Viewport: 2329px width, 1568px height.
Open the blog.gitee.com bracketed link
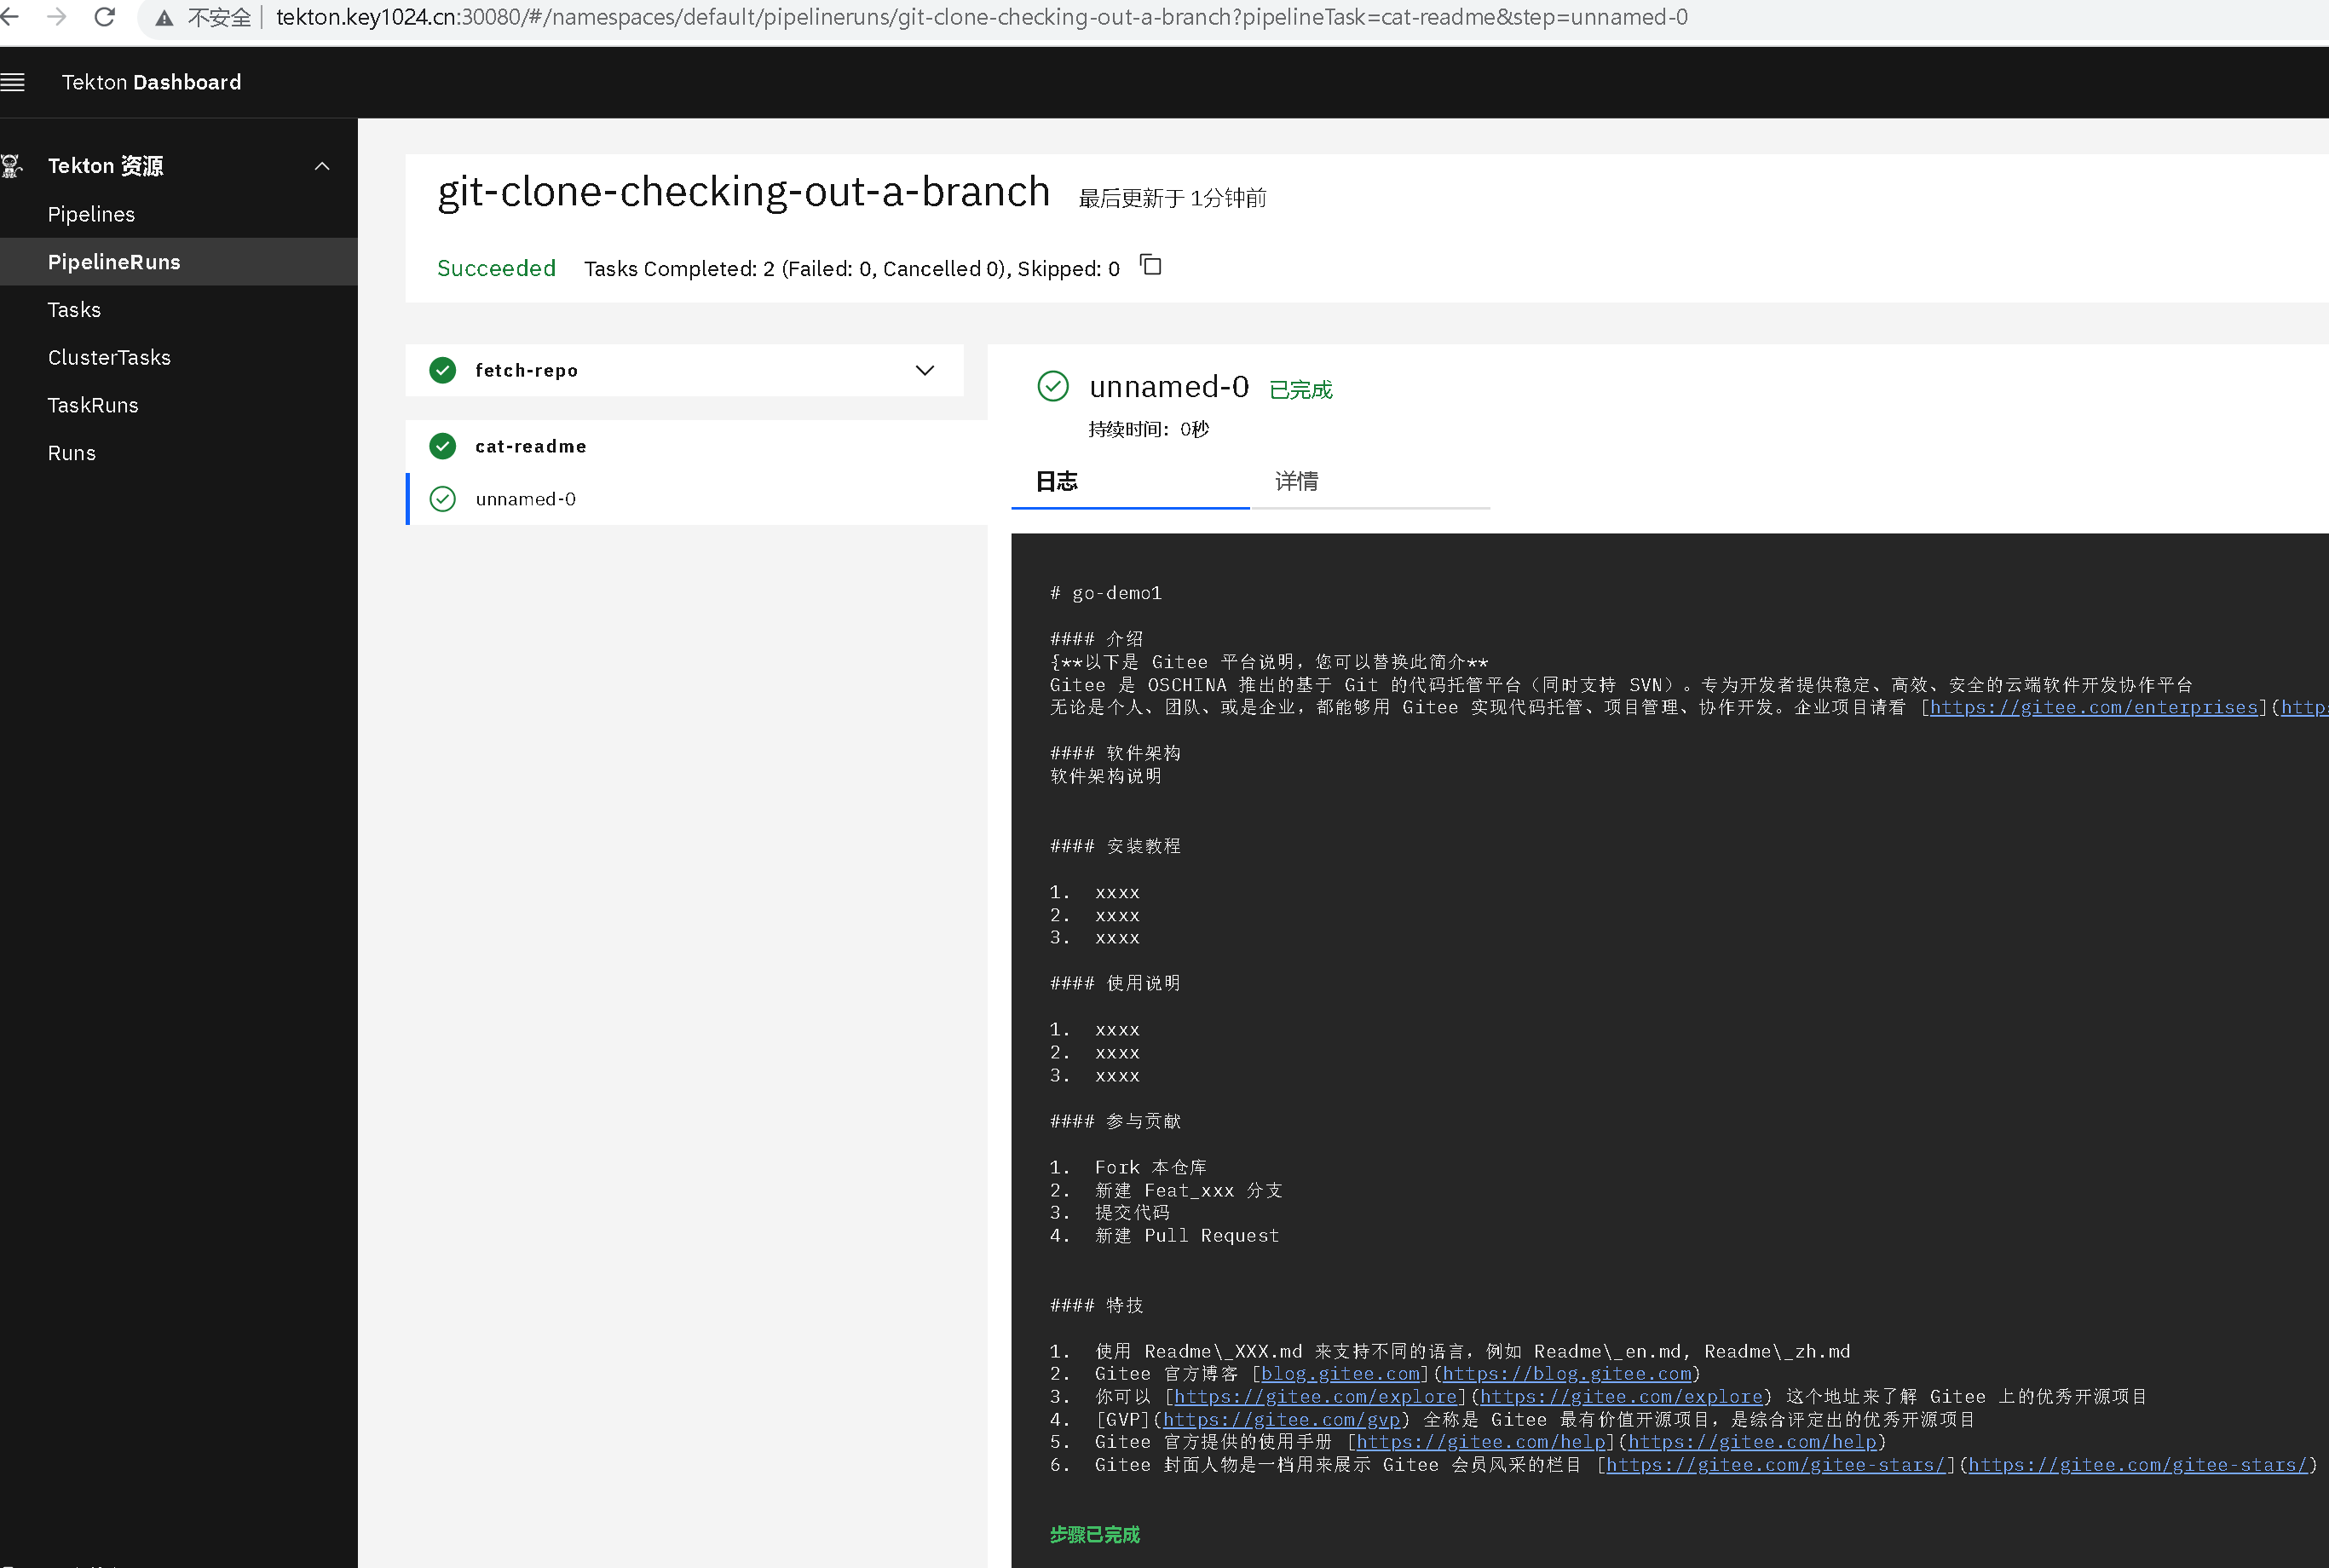pyautogui.click(x=1340, y=1374)
